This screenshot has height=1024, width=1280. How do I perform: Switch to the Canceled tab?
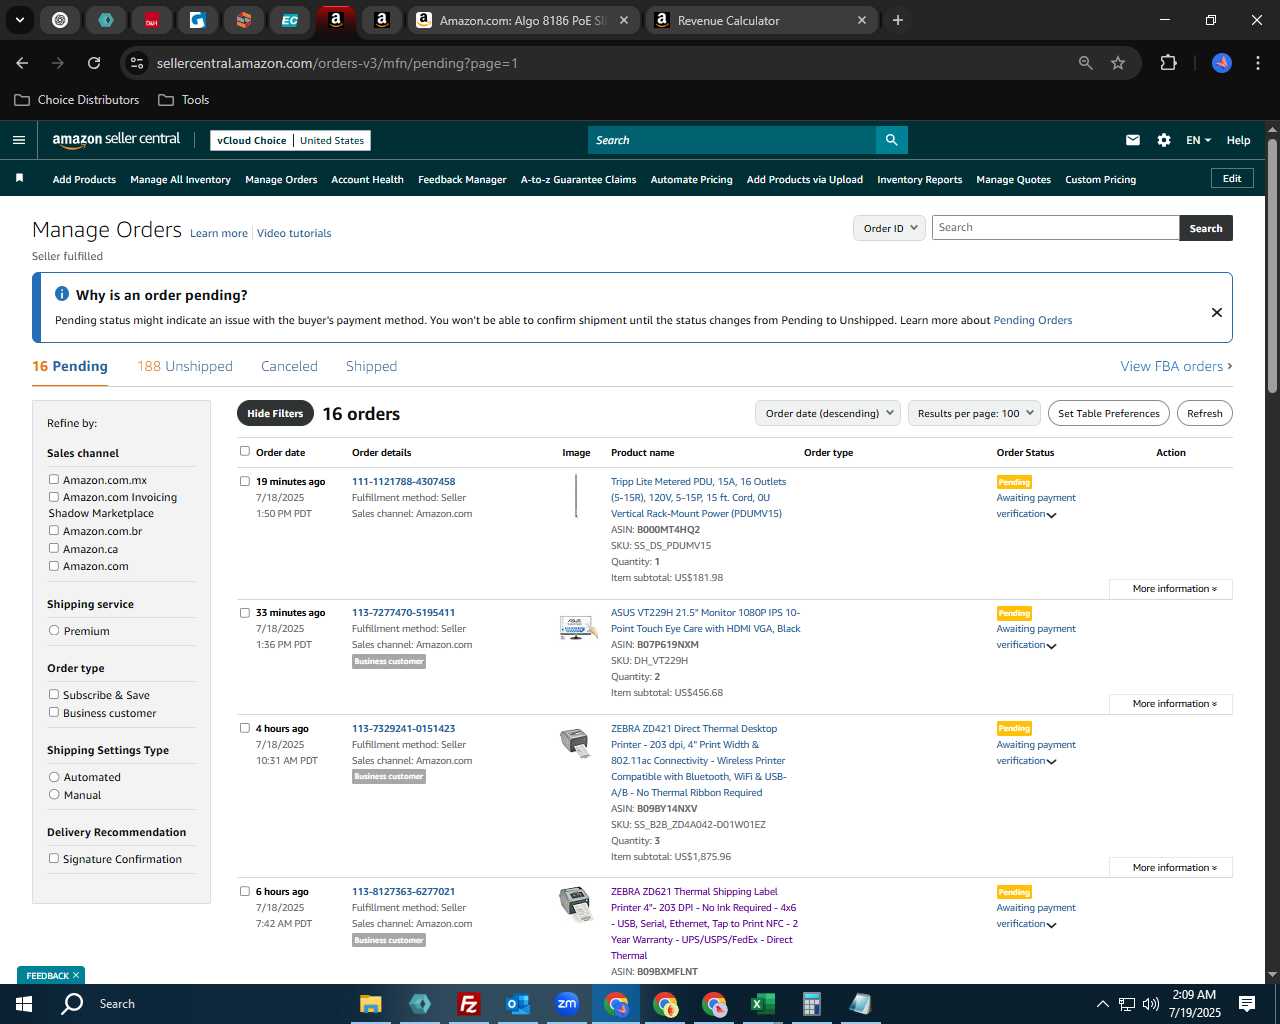tap(289, 366)
